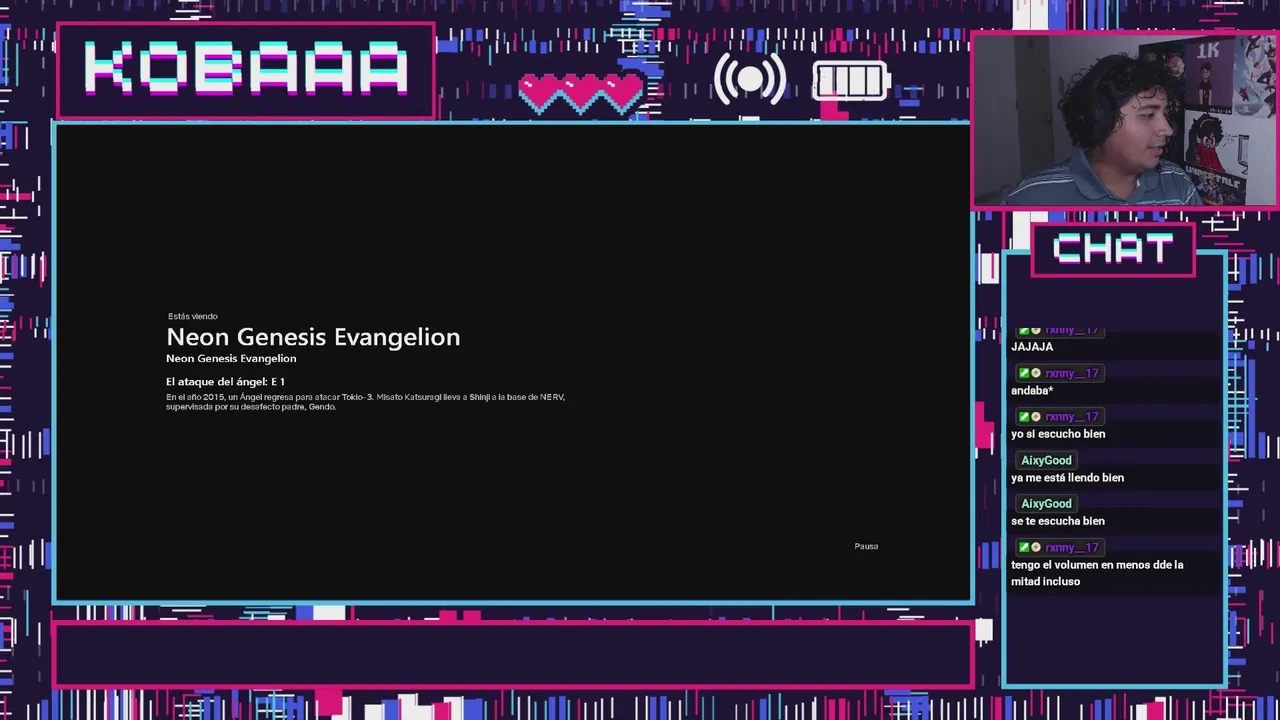Click the 'El ataque del ángel: E 1' episode title
The image size is (1280, 720).
[225, 382]
